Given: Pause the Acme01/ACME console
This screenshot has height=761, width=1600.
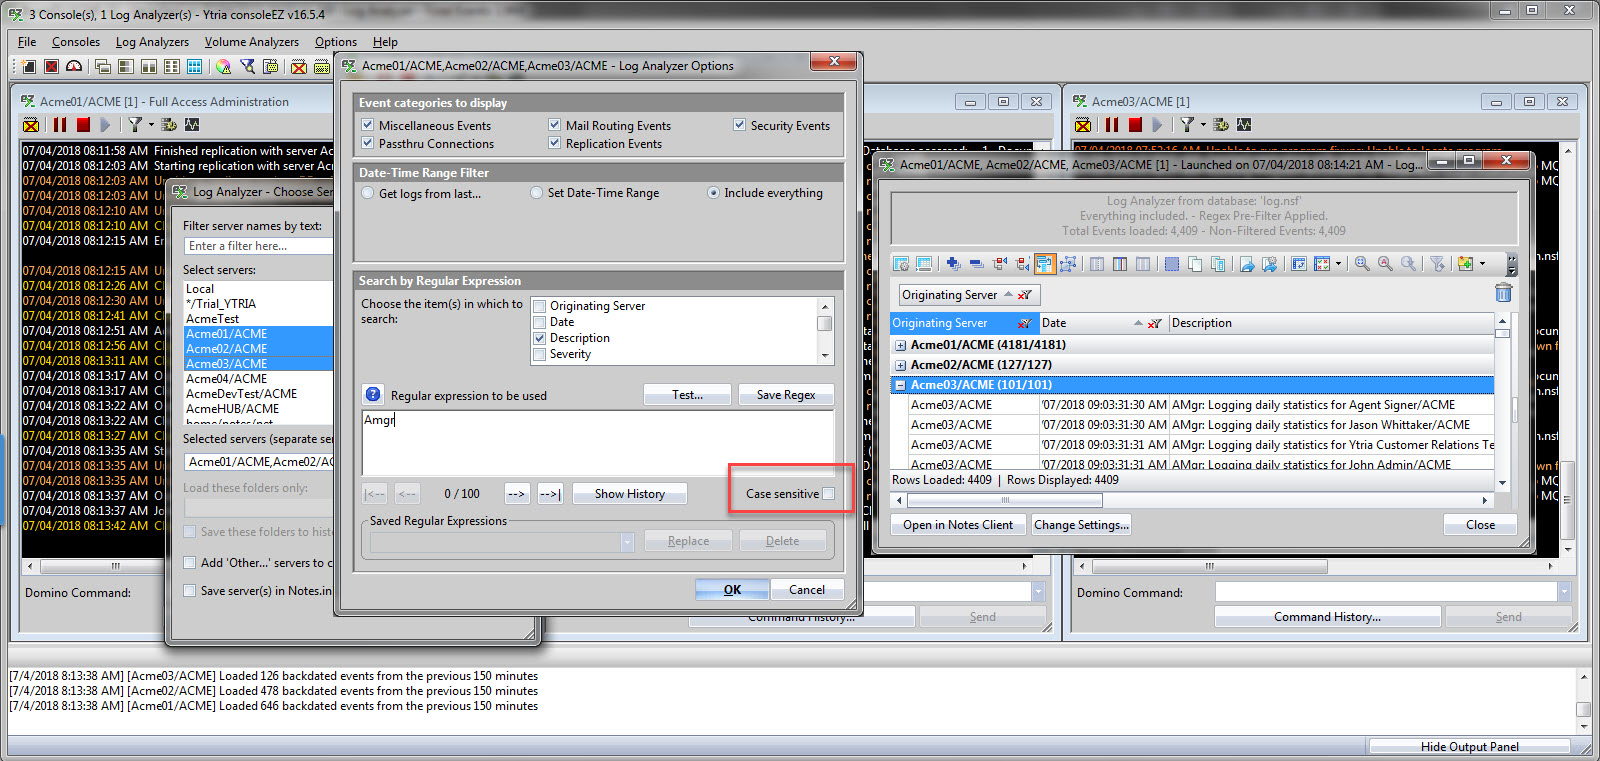Looking at the screenshot, I should (60, 125).
